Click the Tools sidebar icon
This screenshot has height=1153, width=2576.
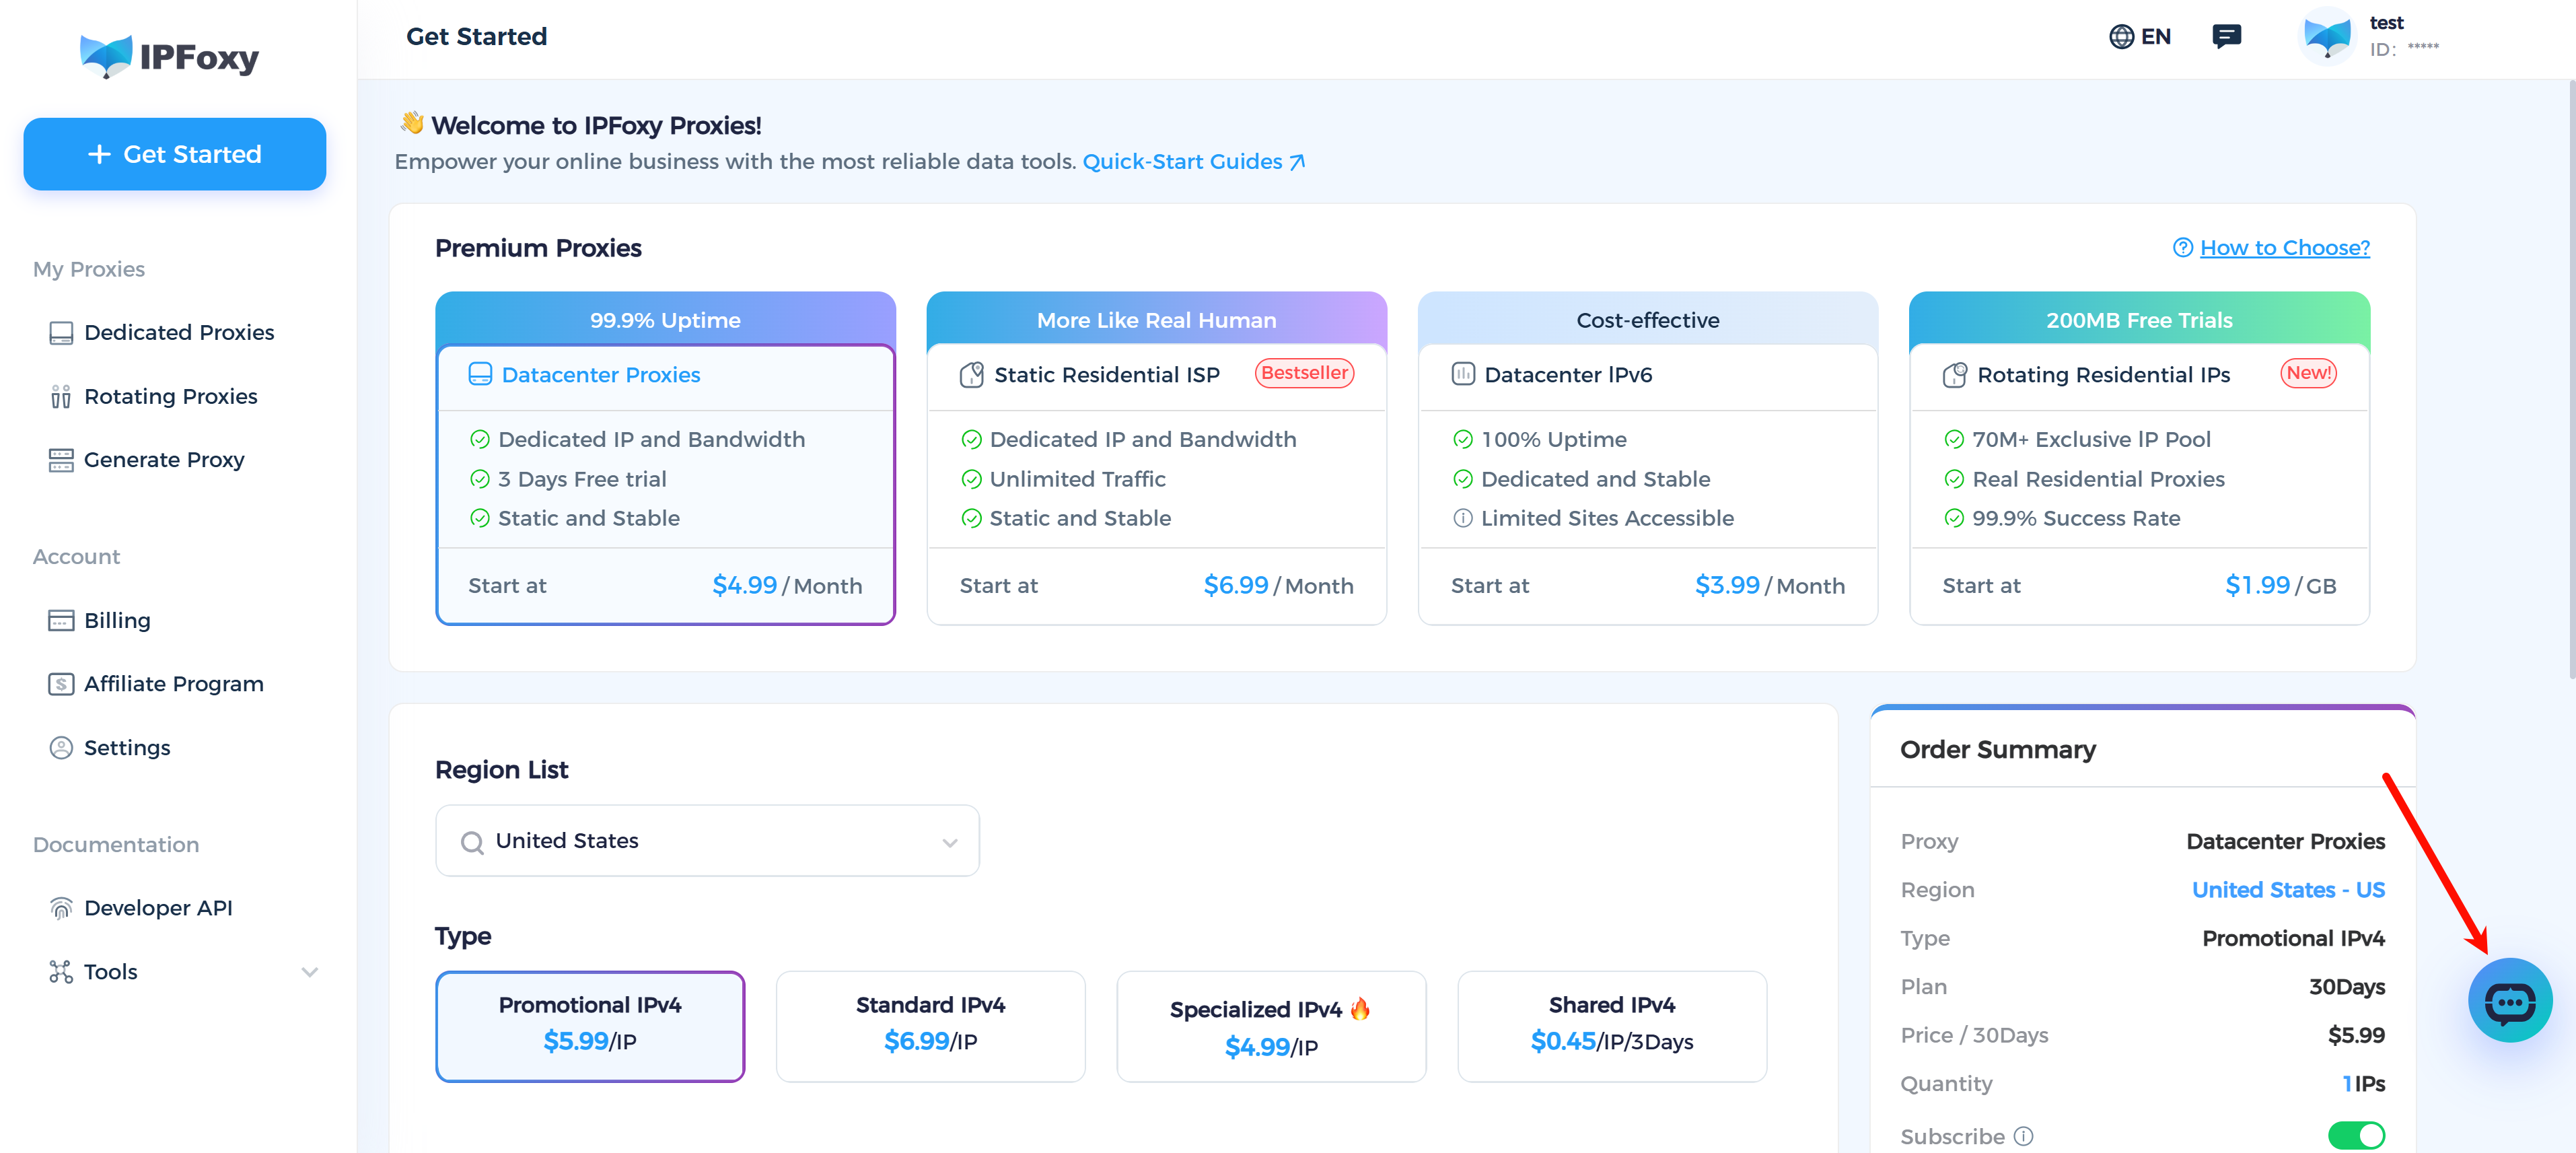(x=61, y=972)
